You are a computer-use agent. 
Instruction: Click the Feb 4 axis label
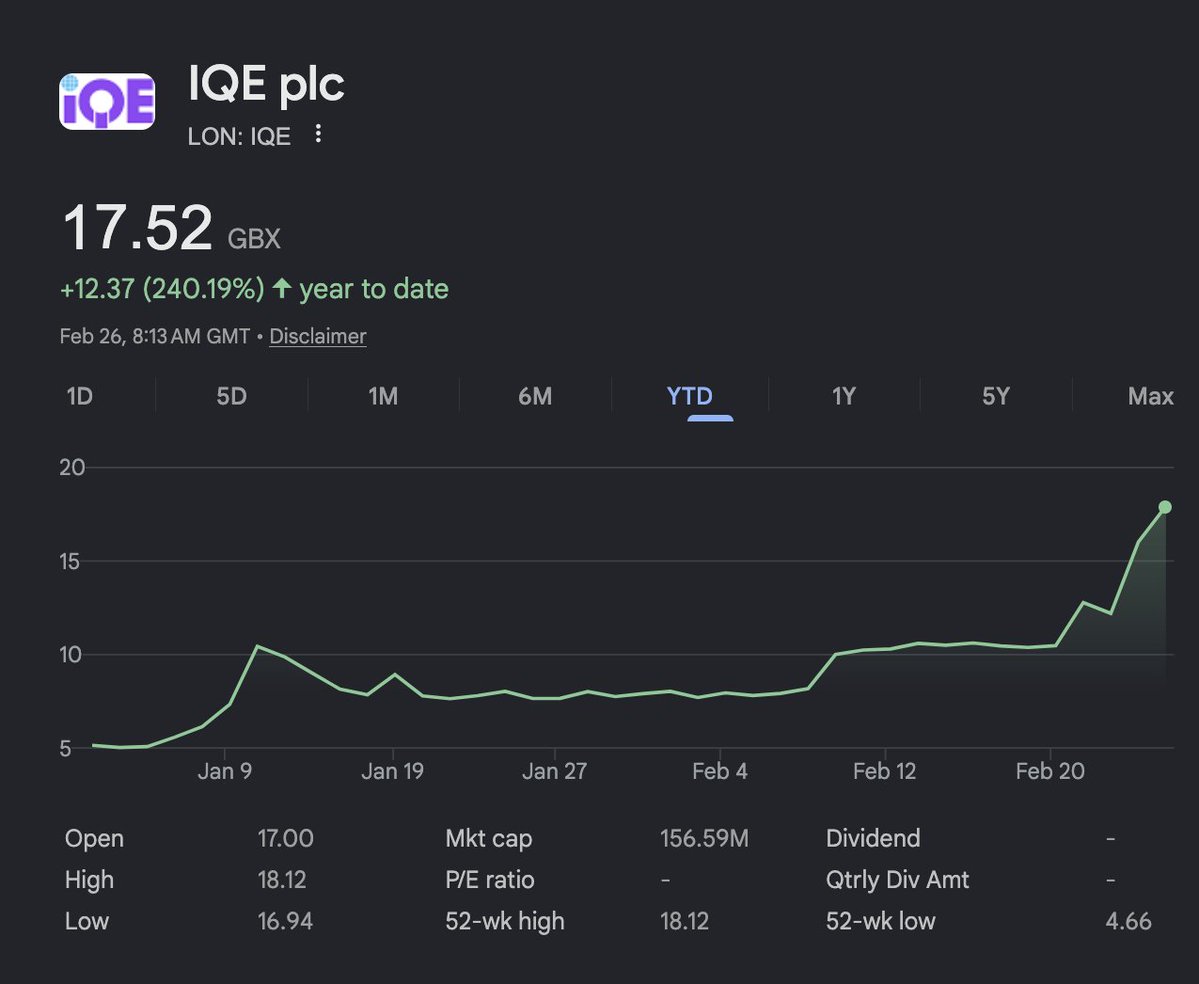click(720, 771)
